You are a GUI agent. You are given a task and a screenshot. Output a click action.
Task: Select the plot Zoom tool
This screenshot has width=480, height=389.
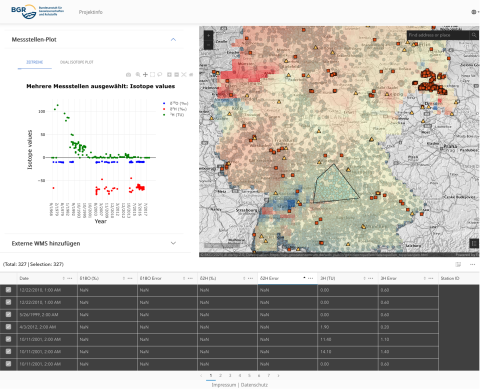click(138, 75)
